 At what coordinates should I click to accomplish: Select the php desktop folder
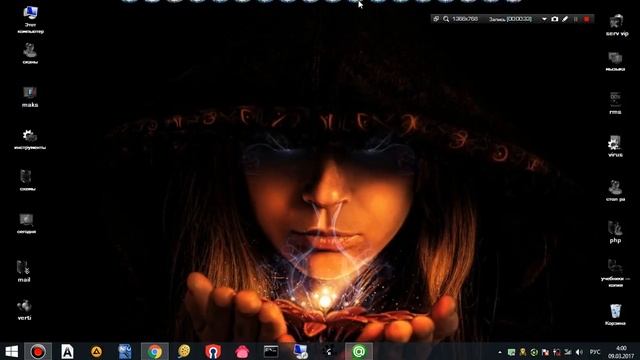point(615,232)
